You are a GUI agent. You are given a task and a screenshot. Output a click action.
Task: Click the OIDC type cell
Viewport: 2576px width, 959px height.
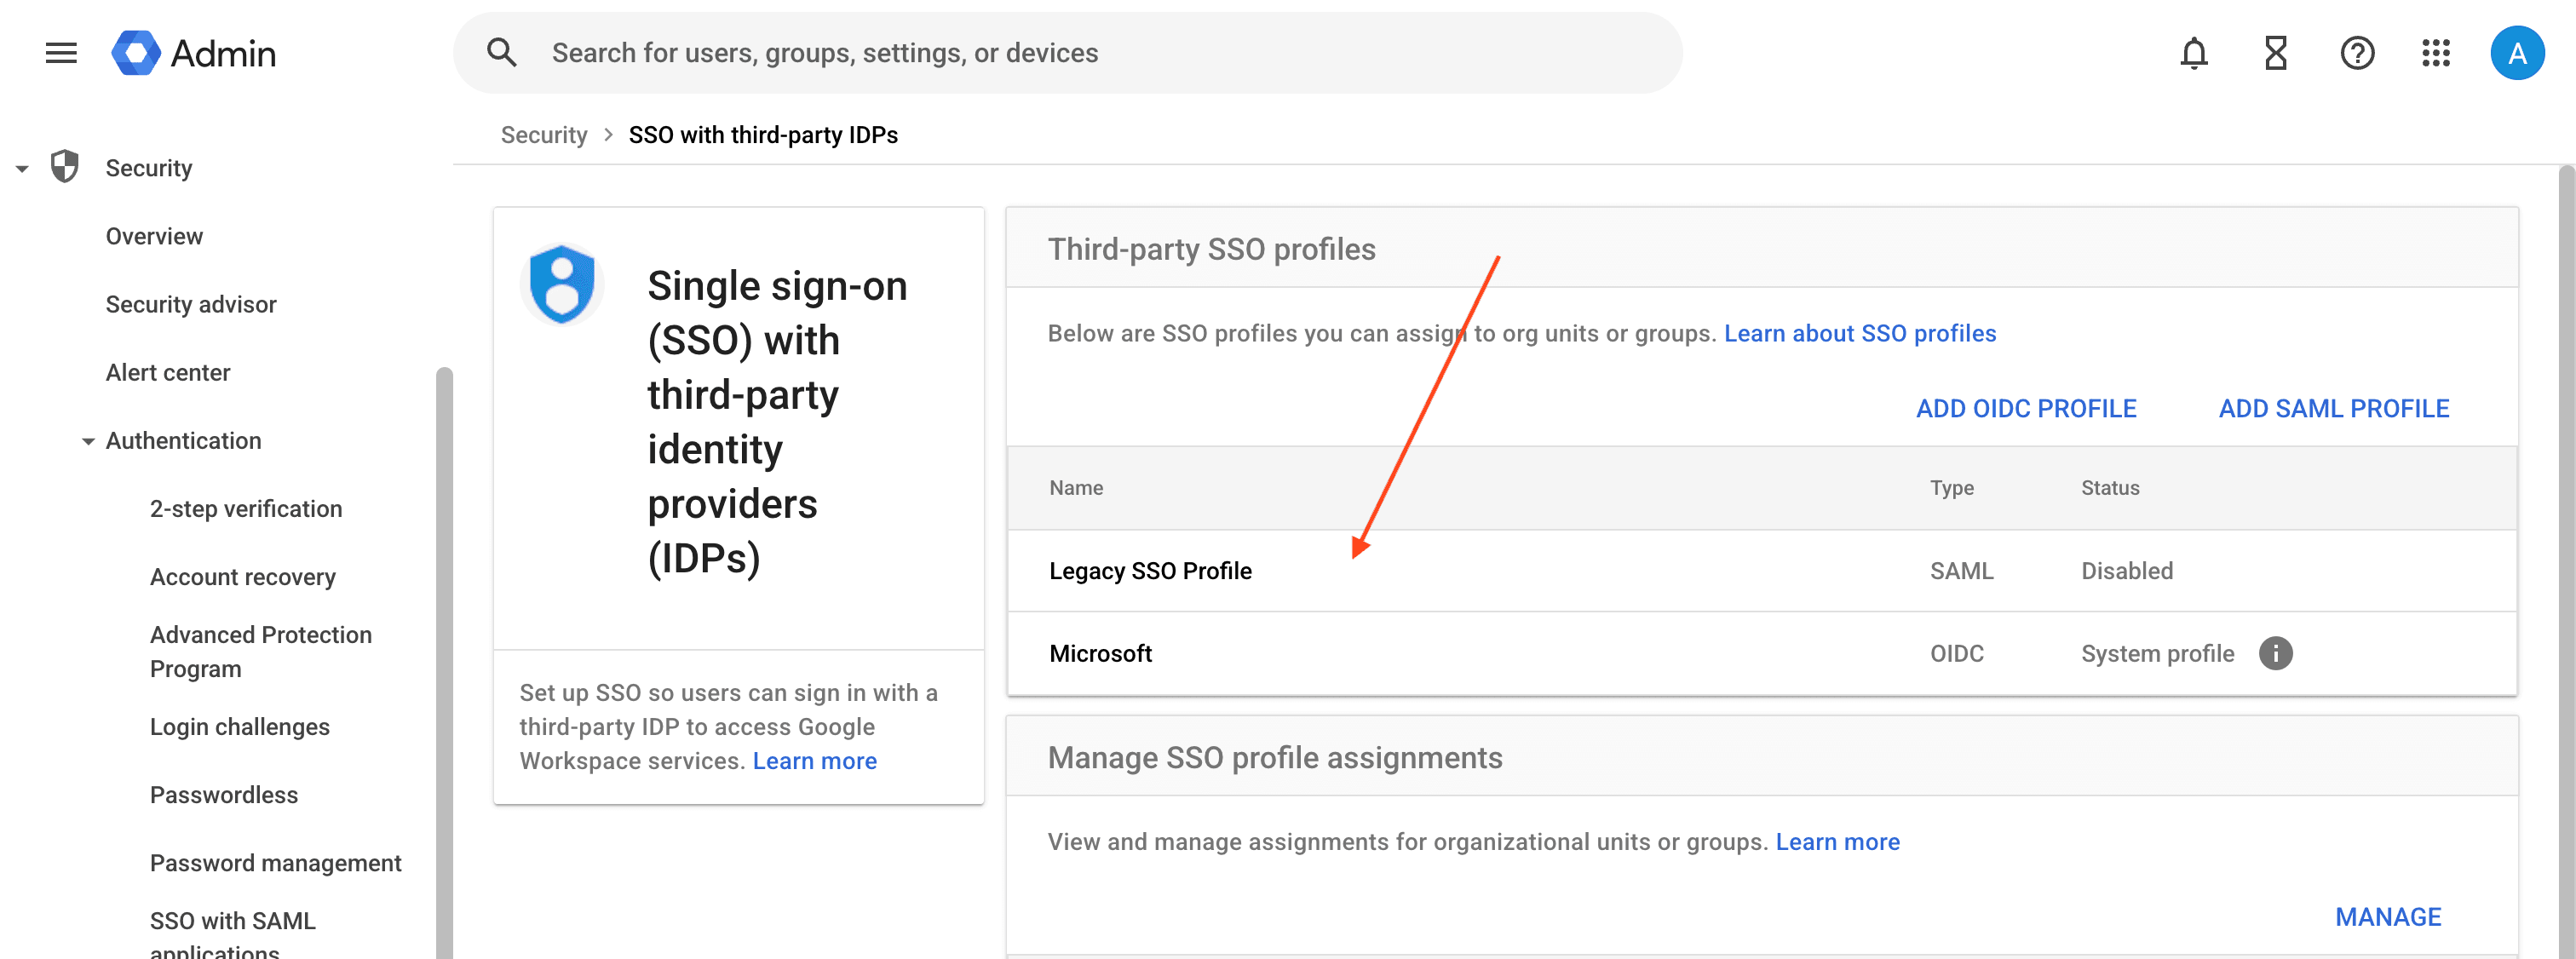[1956, 653]
